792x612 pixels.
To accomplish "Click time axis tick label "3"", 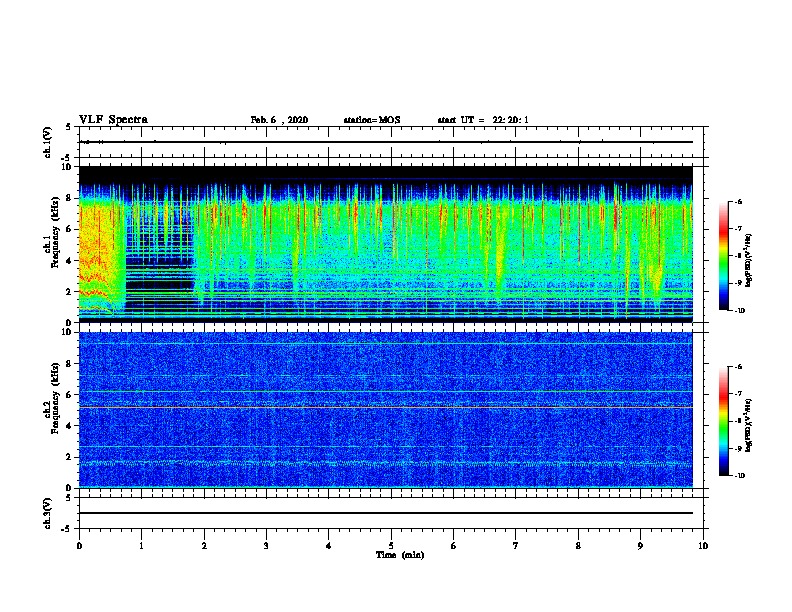I will (x=266, y=546).
